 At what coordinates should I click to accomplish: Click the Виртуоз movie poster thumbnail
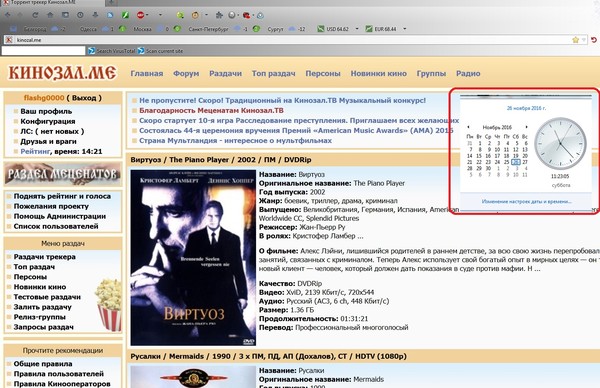point(193,258)
